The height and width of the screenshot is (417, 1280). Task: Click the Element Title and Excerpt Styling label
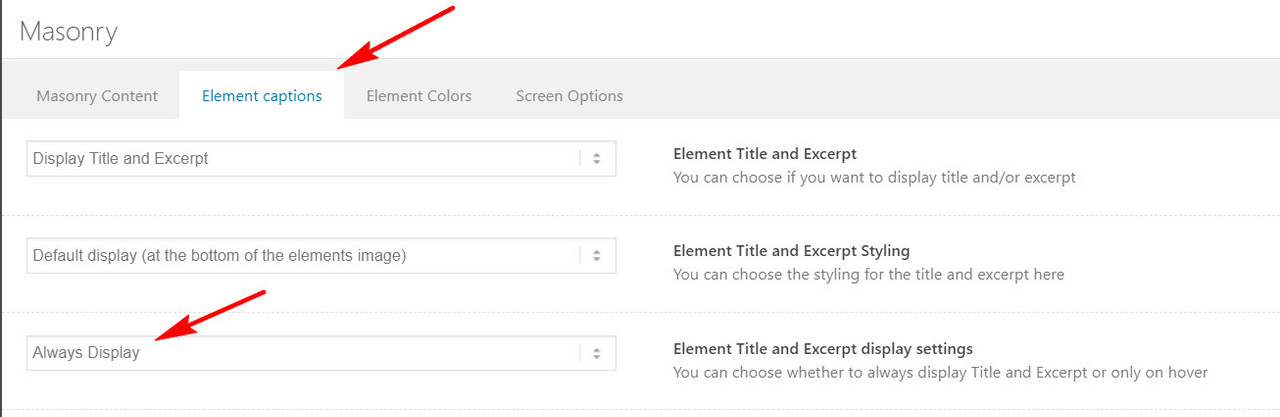792,251
